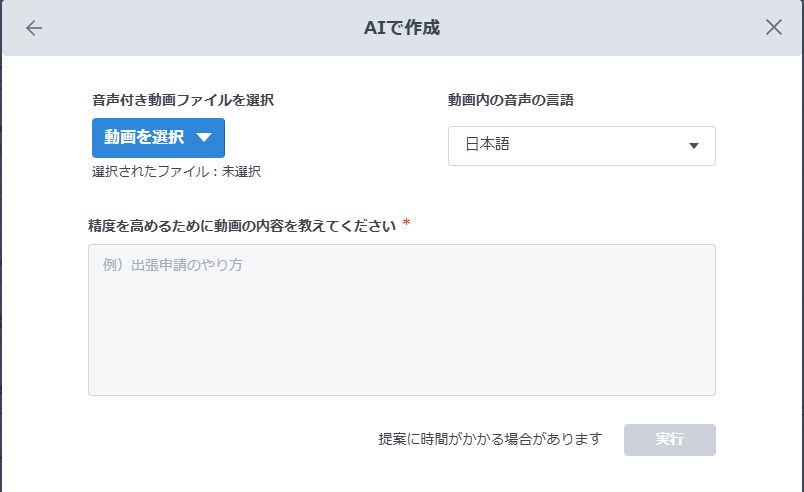Screen dimensions: 804x492
Task: Click the 精度を高めるために動画の内容を教えてください label
Action: coord(243,226)
